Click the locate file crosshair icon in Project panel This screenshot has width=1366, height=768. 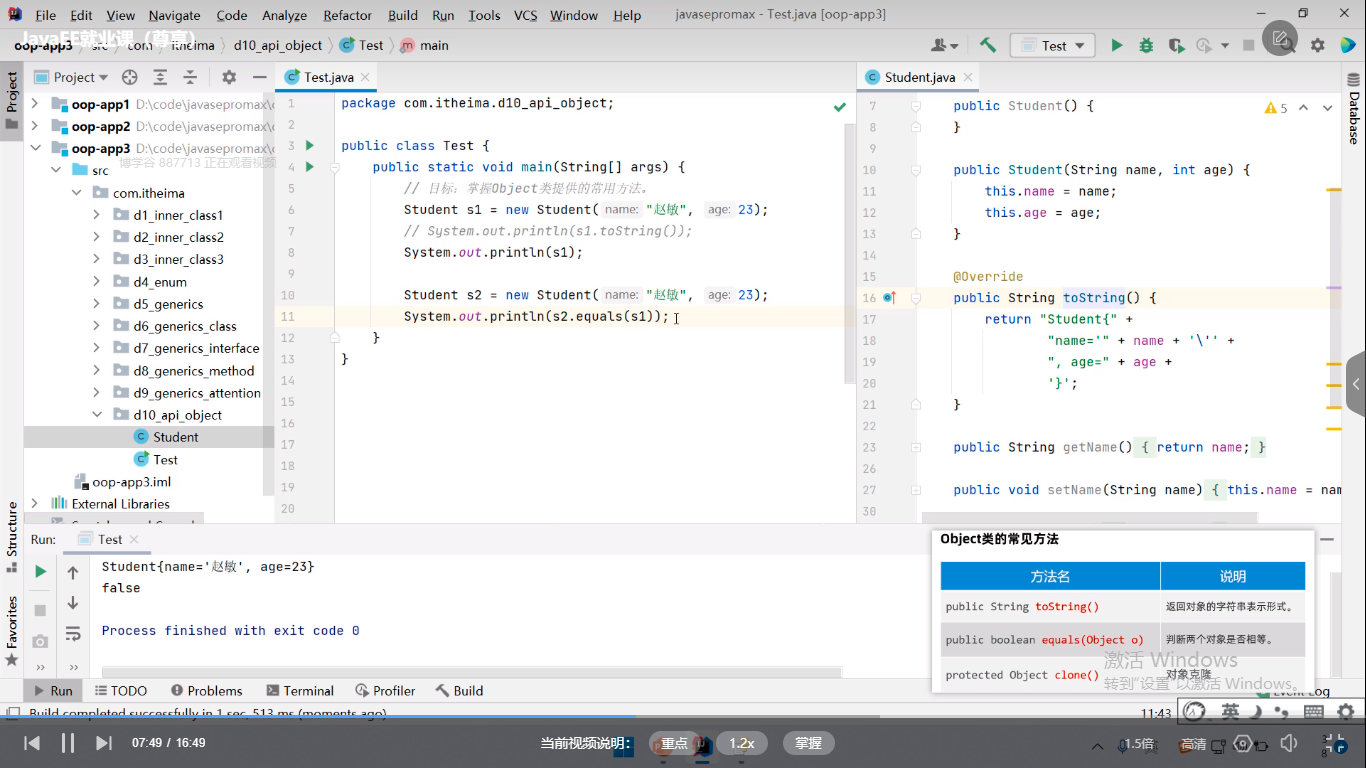(129, 77)
